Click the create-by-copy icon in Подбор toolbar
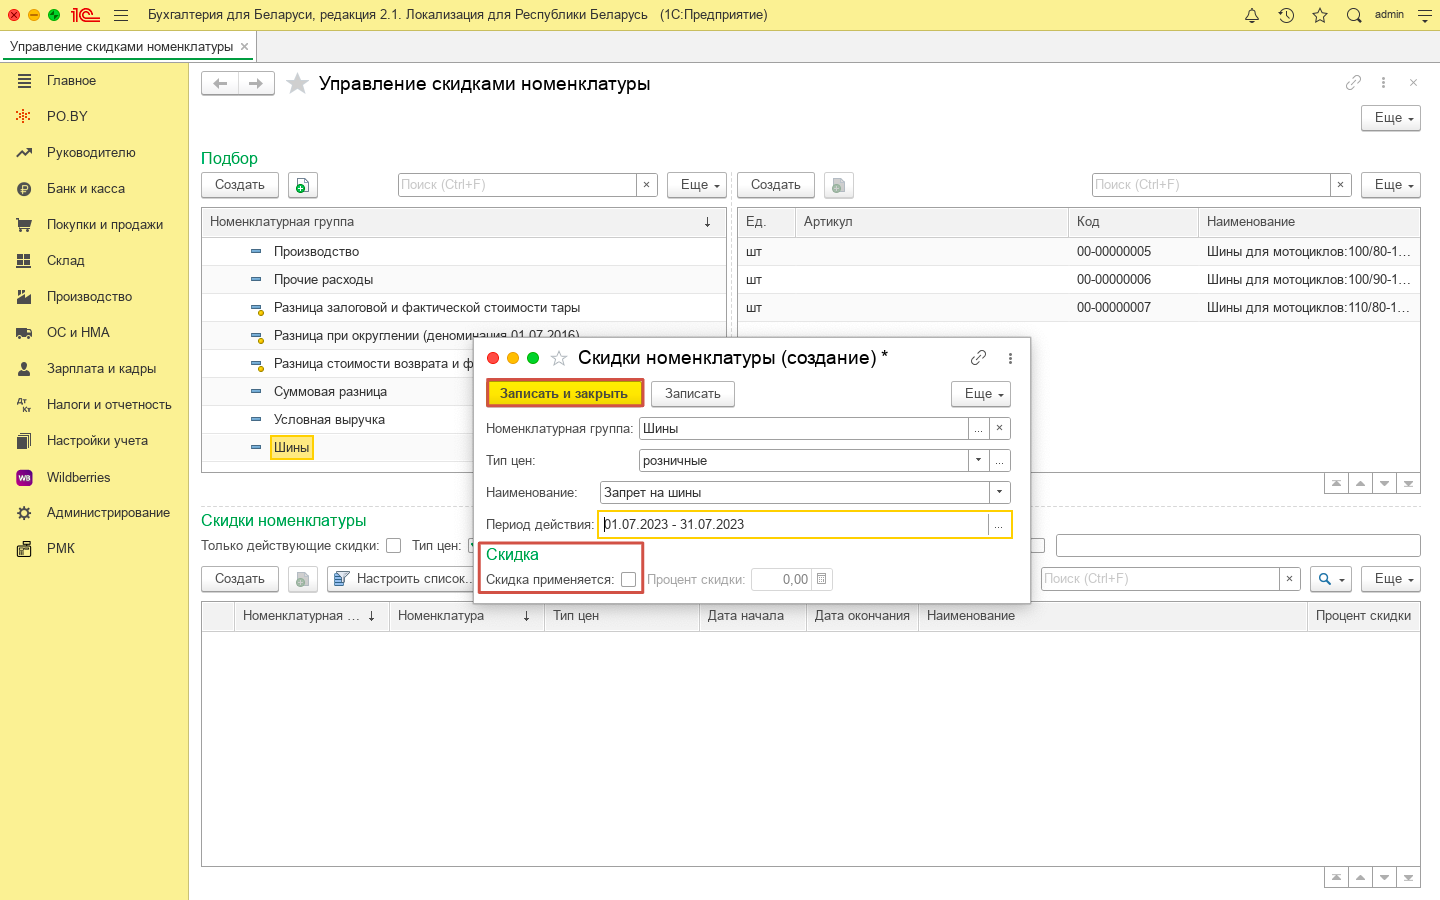This screenshot has height=900, width=1440. click(302, 185)
